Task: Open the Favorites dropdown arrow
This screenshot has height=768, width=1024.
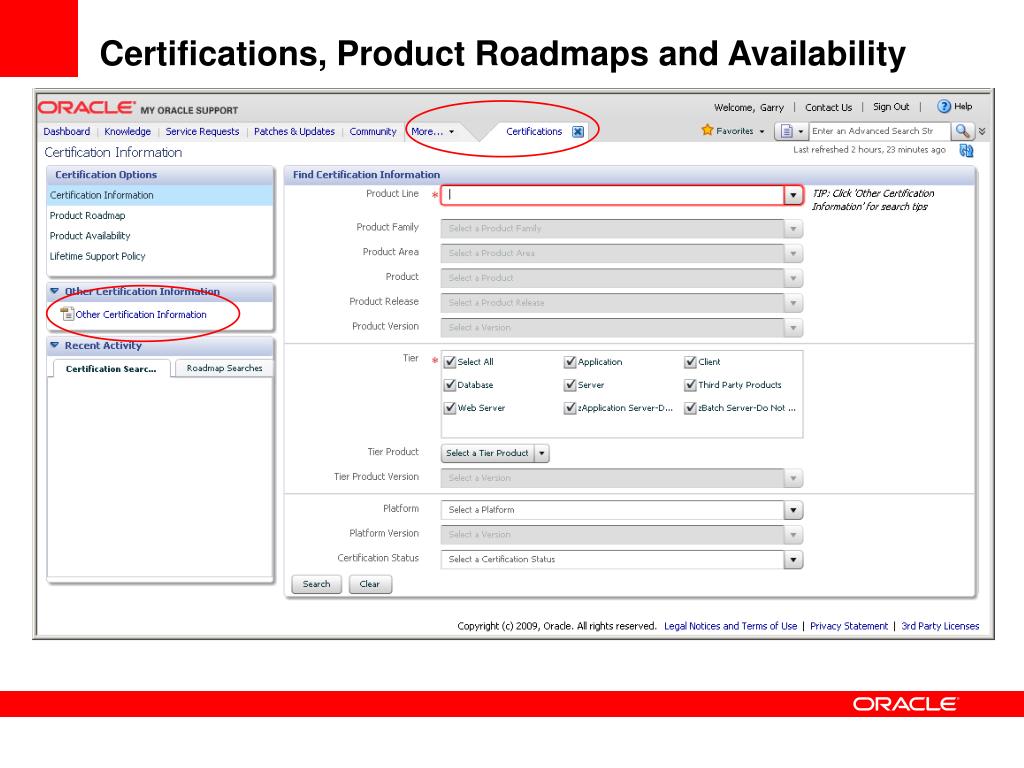Action: pyautogui.click(x=761, y=131)
